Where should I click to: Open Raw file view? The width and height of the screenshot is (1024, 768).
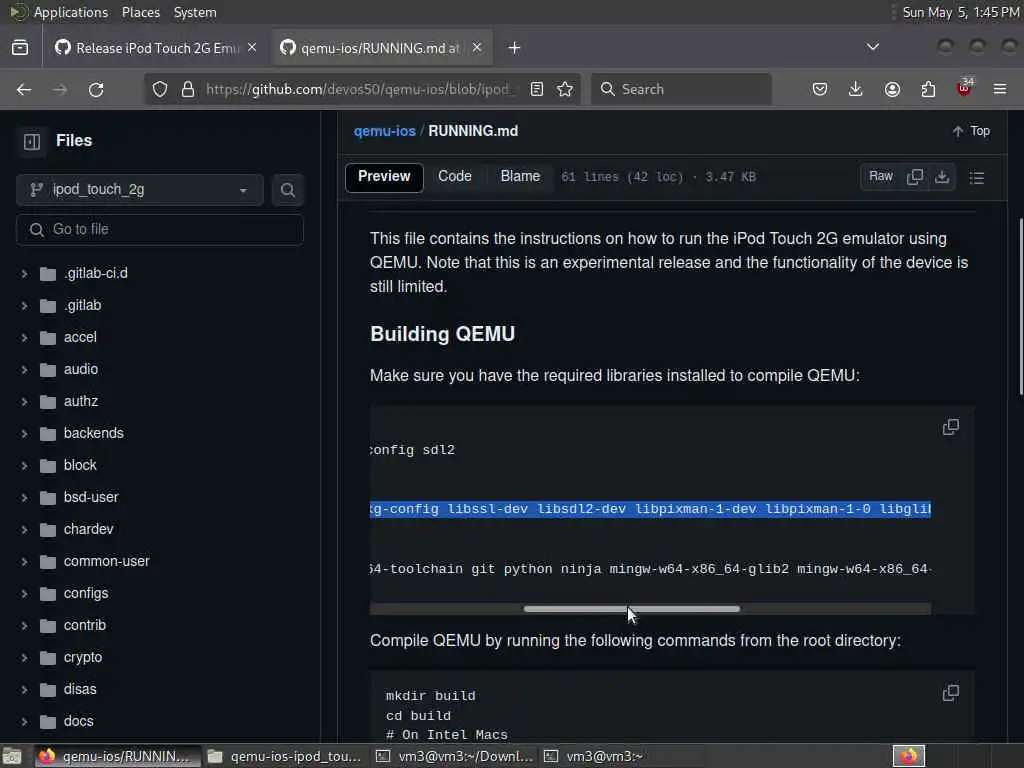tap(880, 176)
